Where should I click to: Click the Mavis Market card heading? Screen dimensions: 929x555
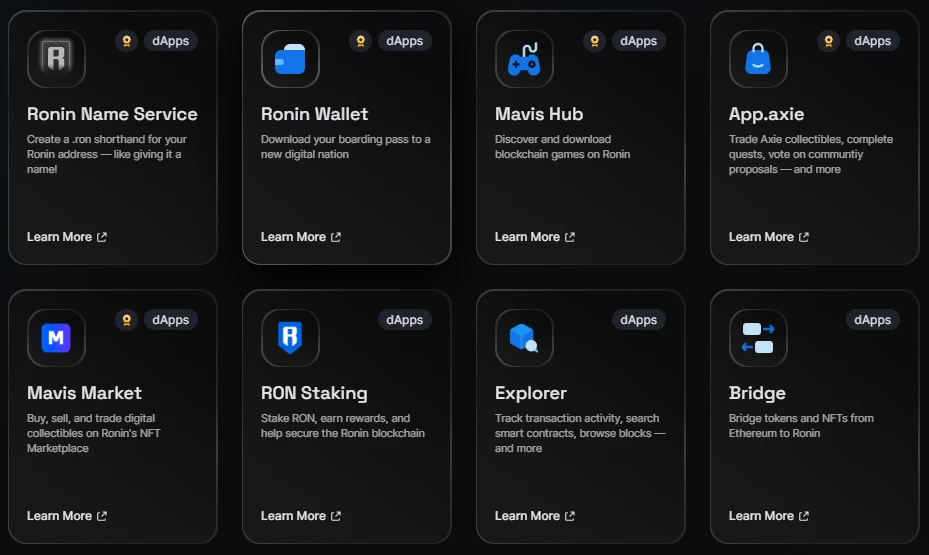pyautogui.click(x=84, y=393)
